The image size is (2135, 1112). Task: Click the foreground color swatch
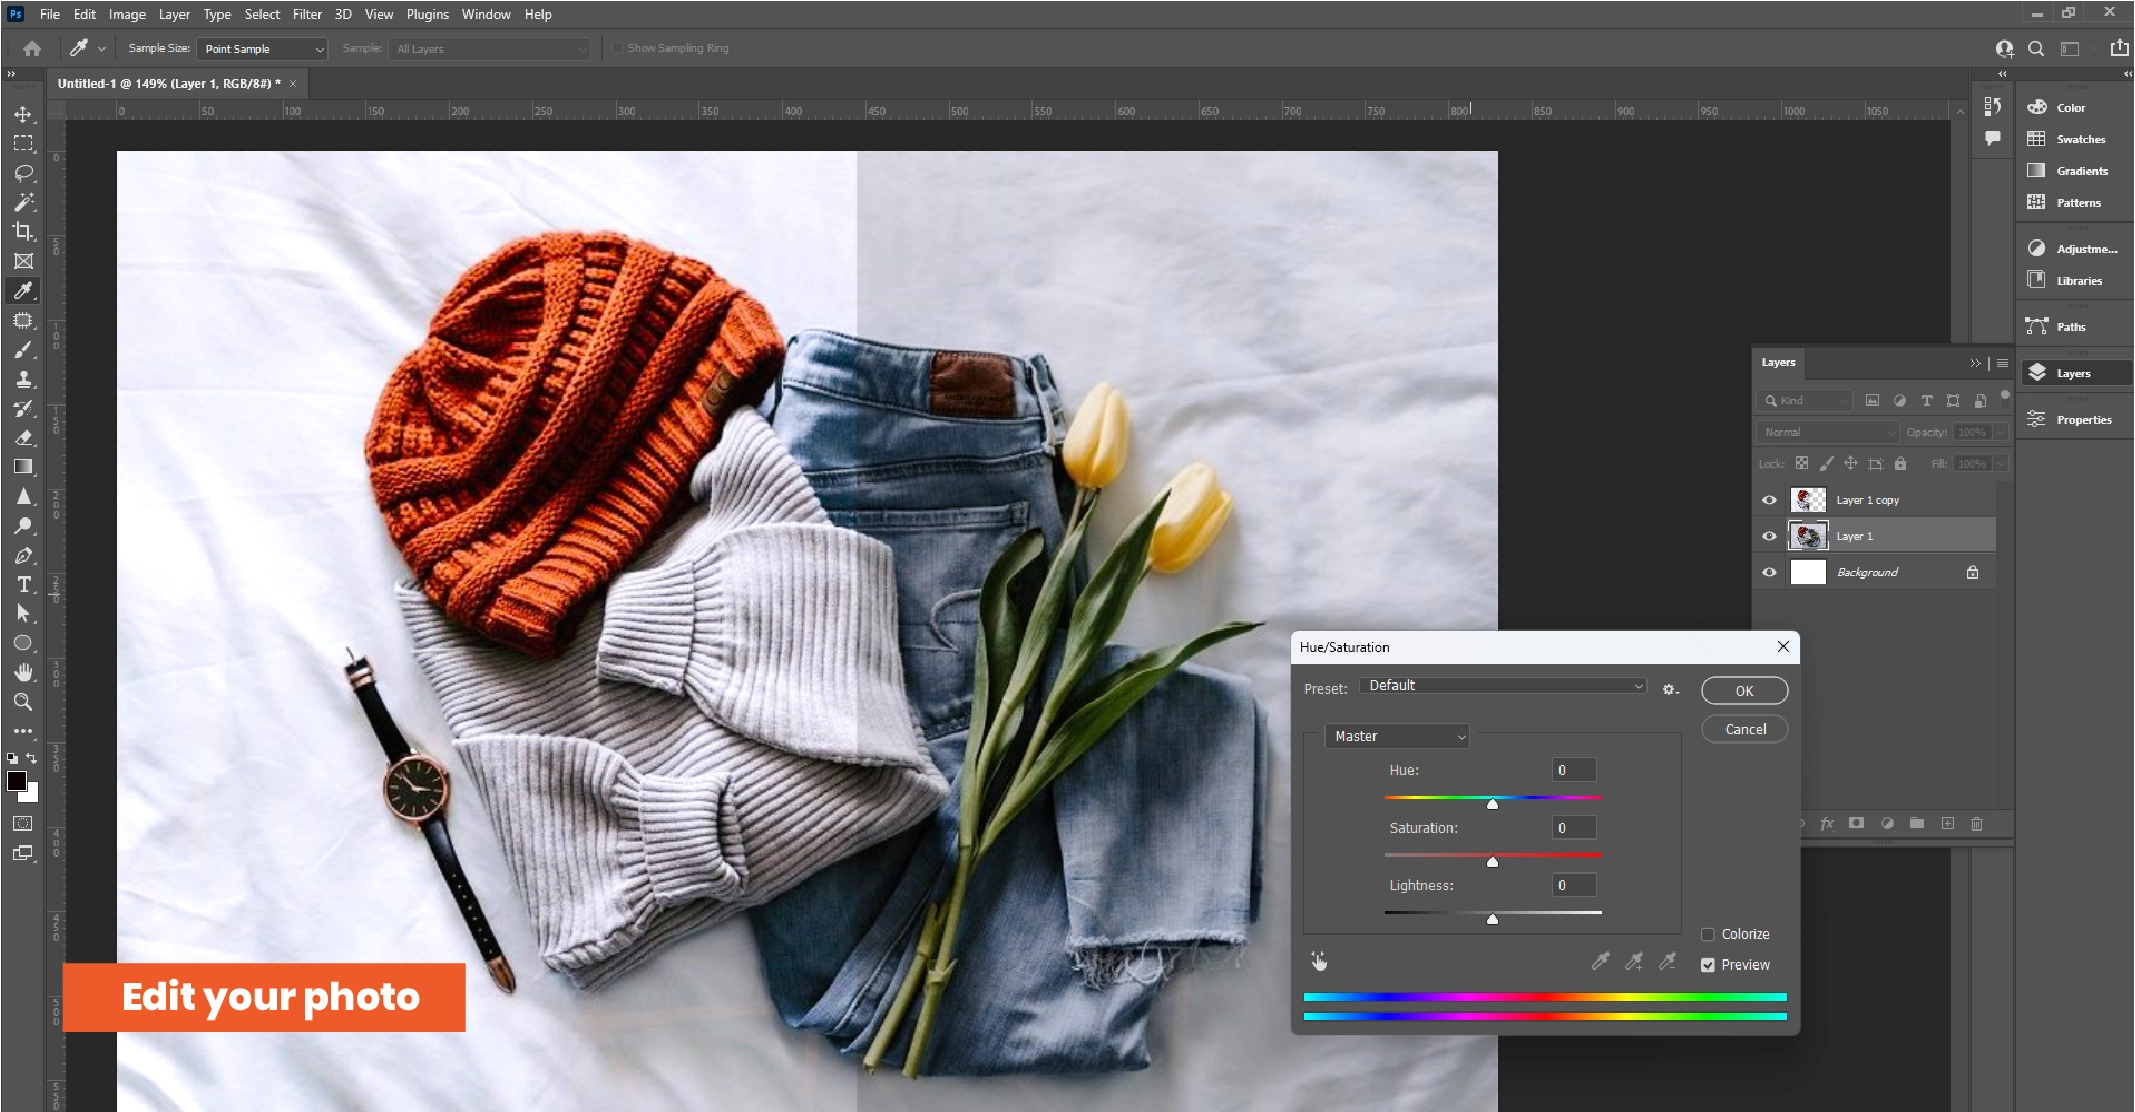(17, 781)
